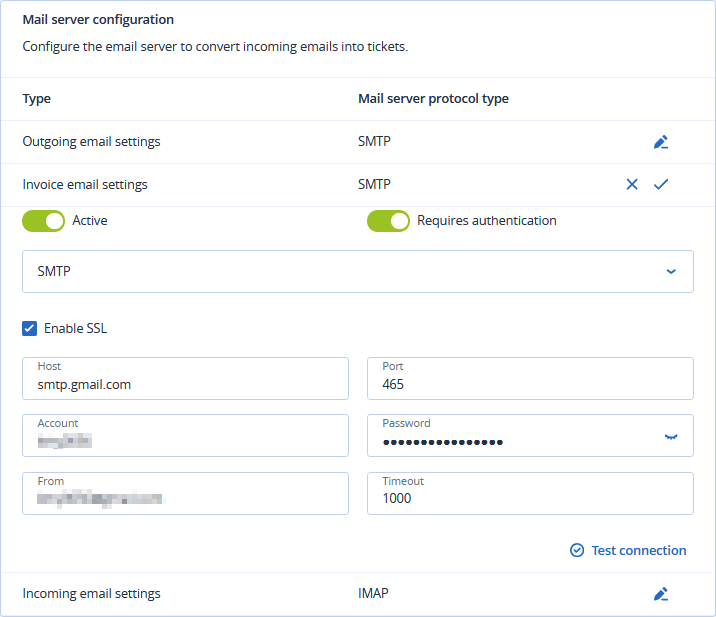Disable the Requires authentication switch
716x617 pixels.
388,221
